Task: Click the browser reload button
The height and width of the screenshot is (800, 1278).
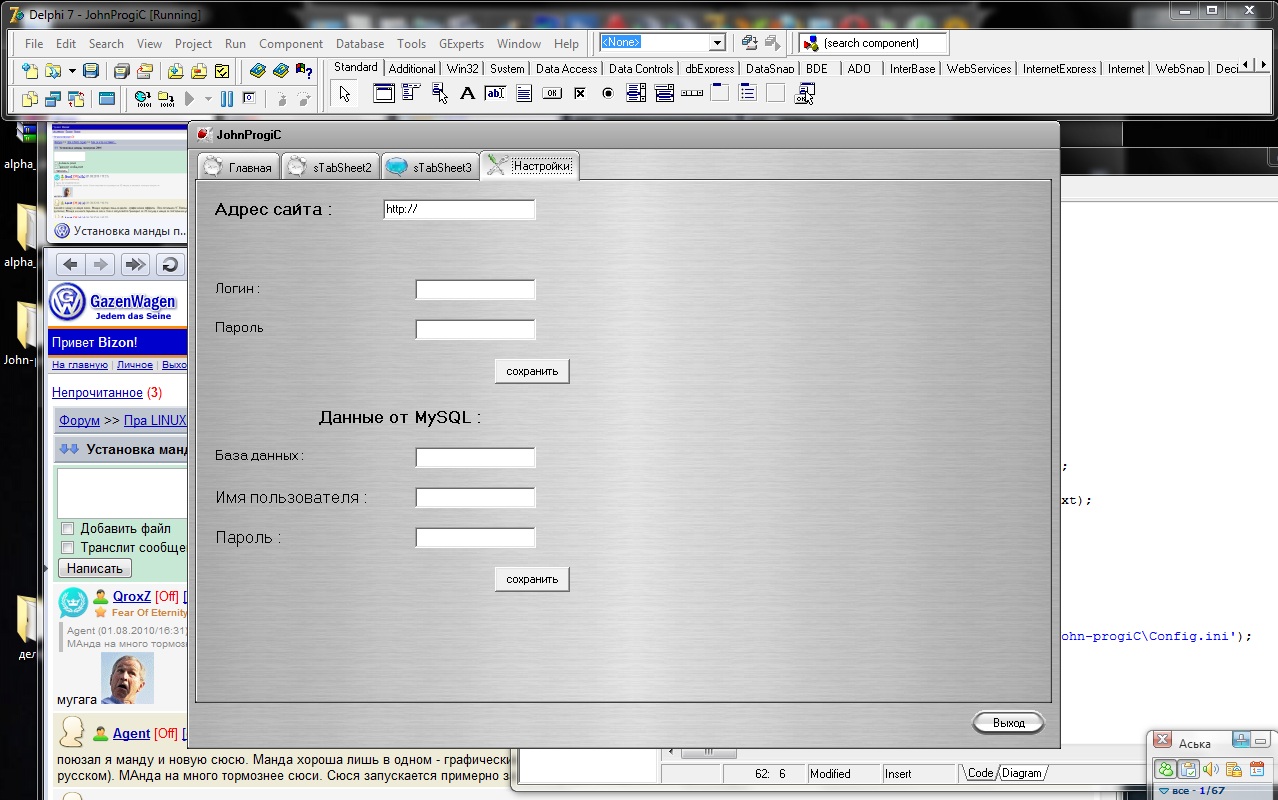Action: point(170,264)
